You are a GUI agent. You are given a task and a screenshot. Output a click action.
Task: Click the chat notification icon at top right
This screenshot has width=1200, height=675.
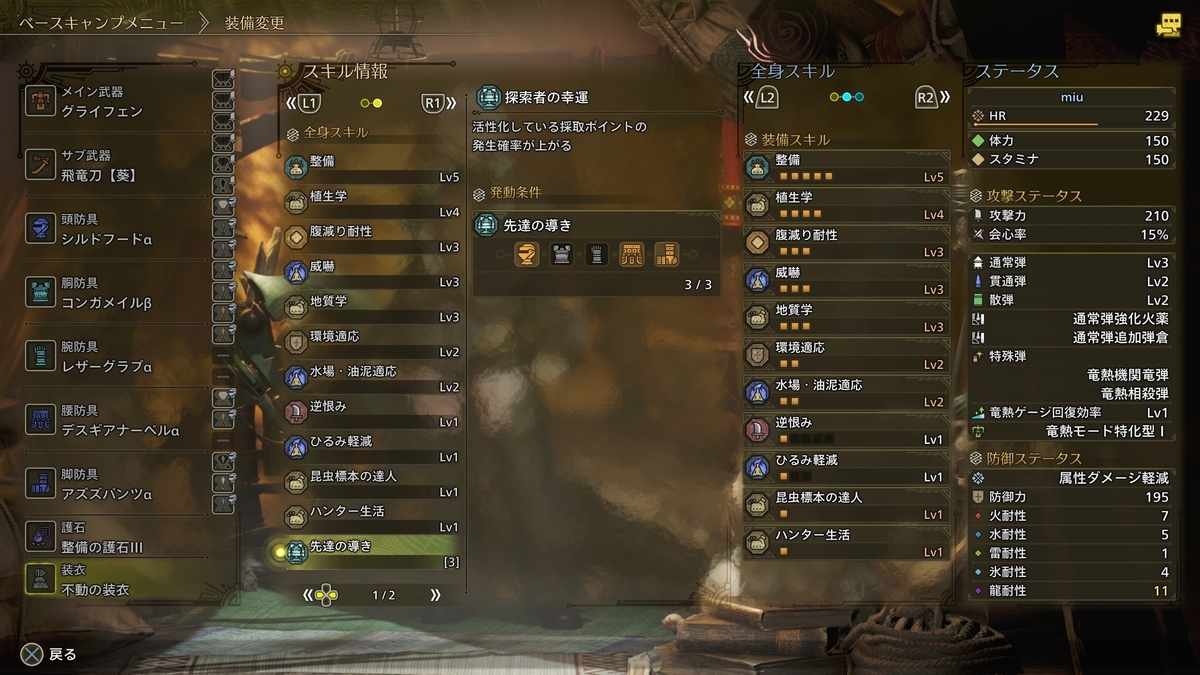(x=1168, y=27)
